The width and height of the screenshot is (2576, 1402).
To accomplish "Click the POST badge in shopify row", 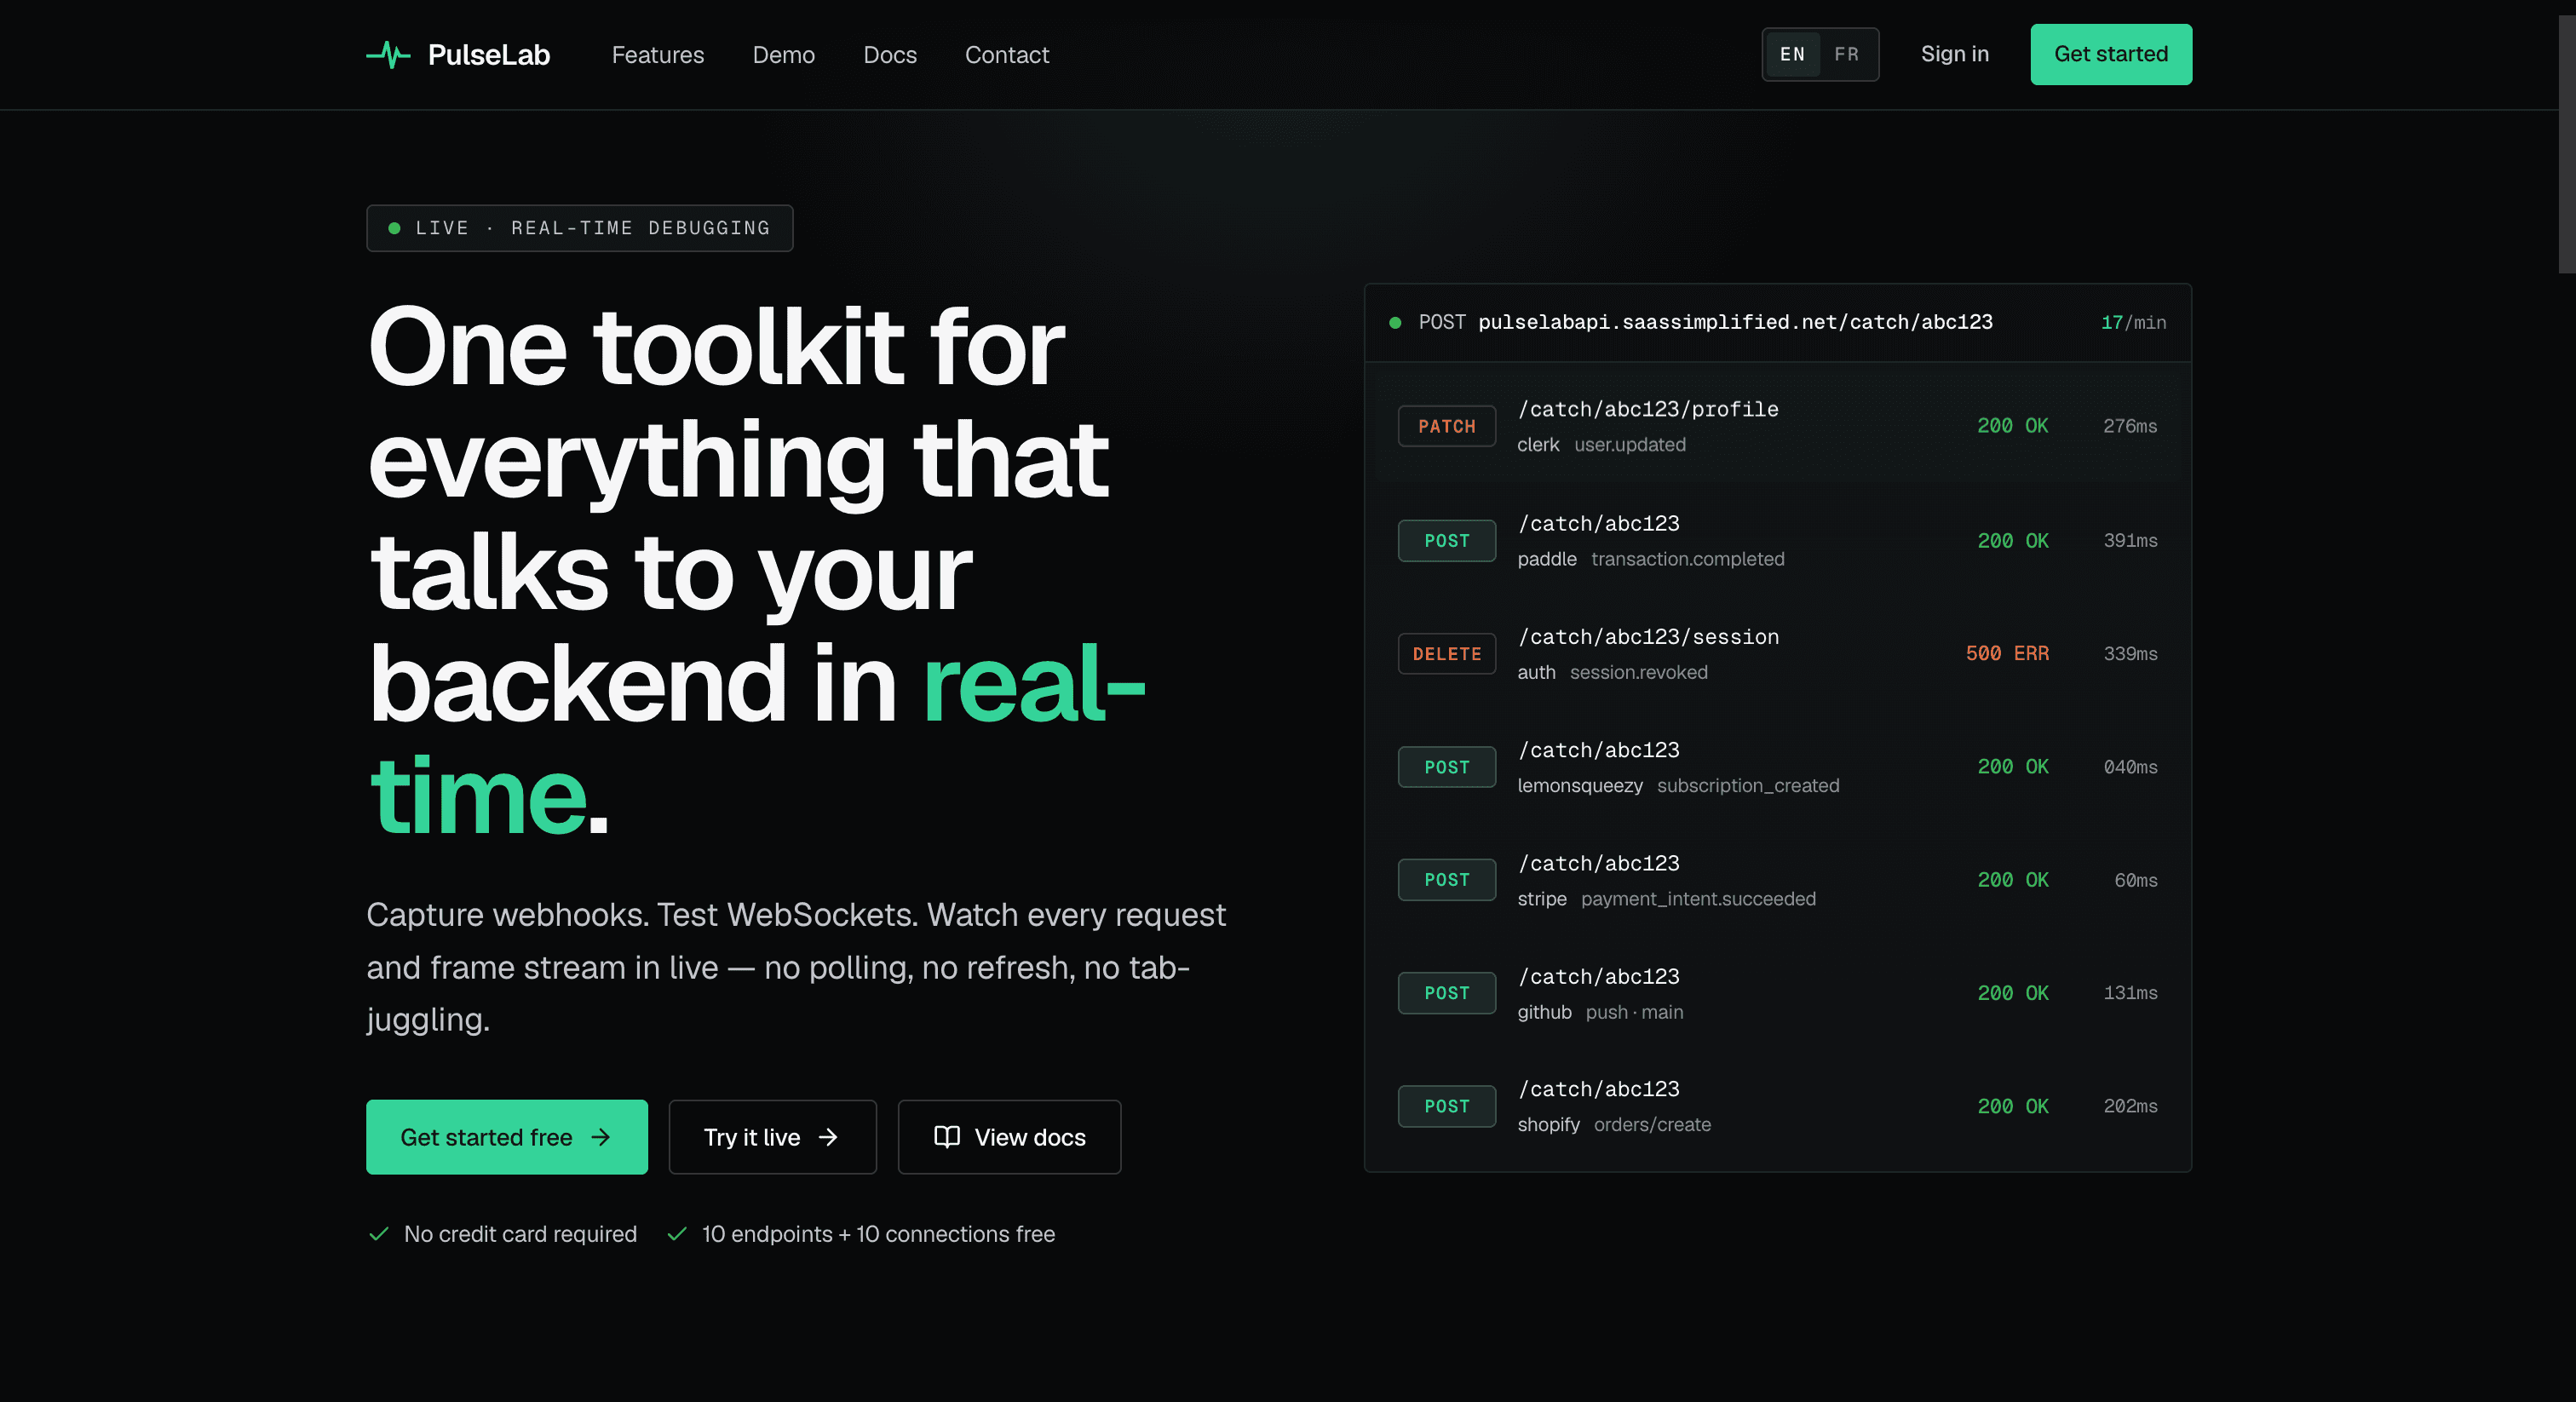I will (1446, 1106).
